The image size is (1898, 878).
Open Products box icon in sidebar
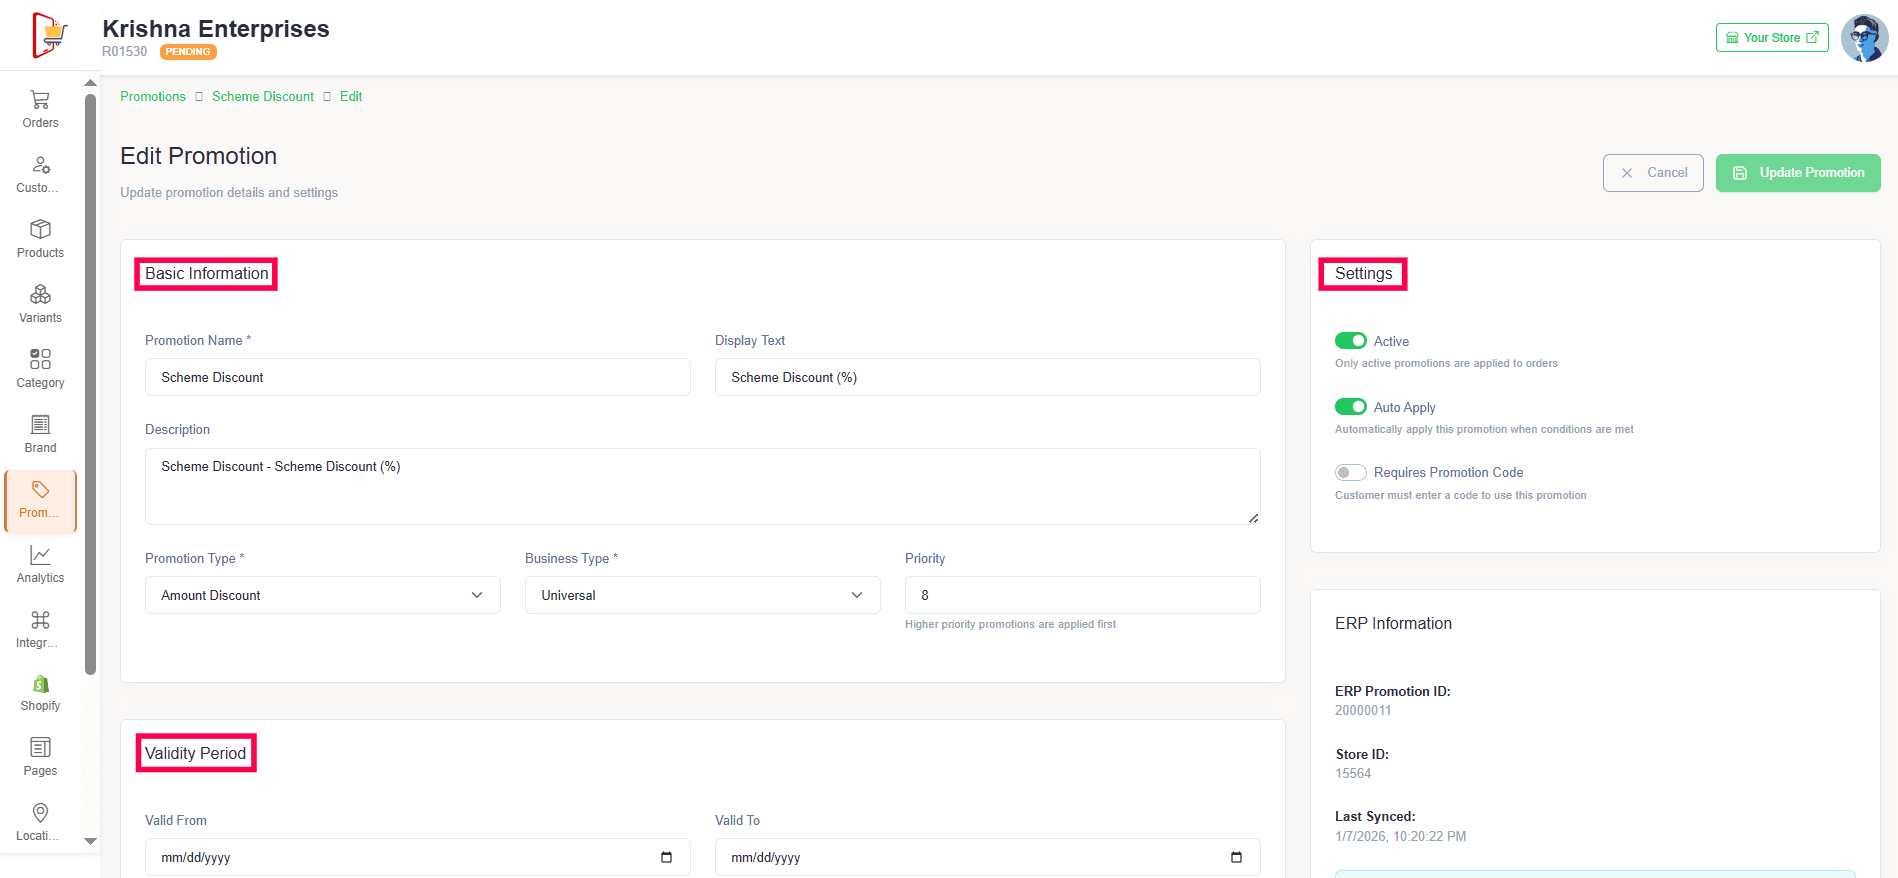point(40,230)
